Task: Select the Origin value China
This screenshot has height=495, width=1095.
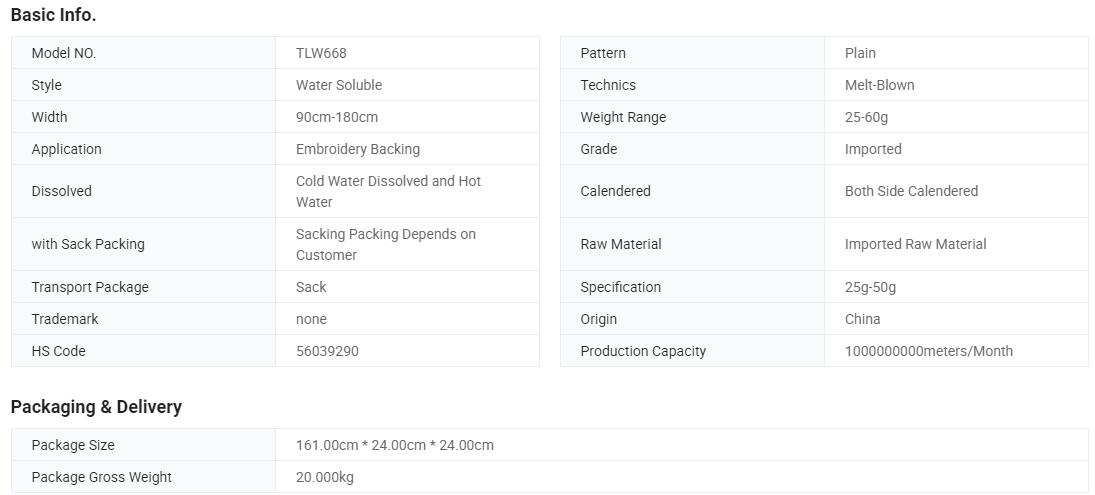Action: coord(862,319)
